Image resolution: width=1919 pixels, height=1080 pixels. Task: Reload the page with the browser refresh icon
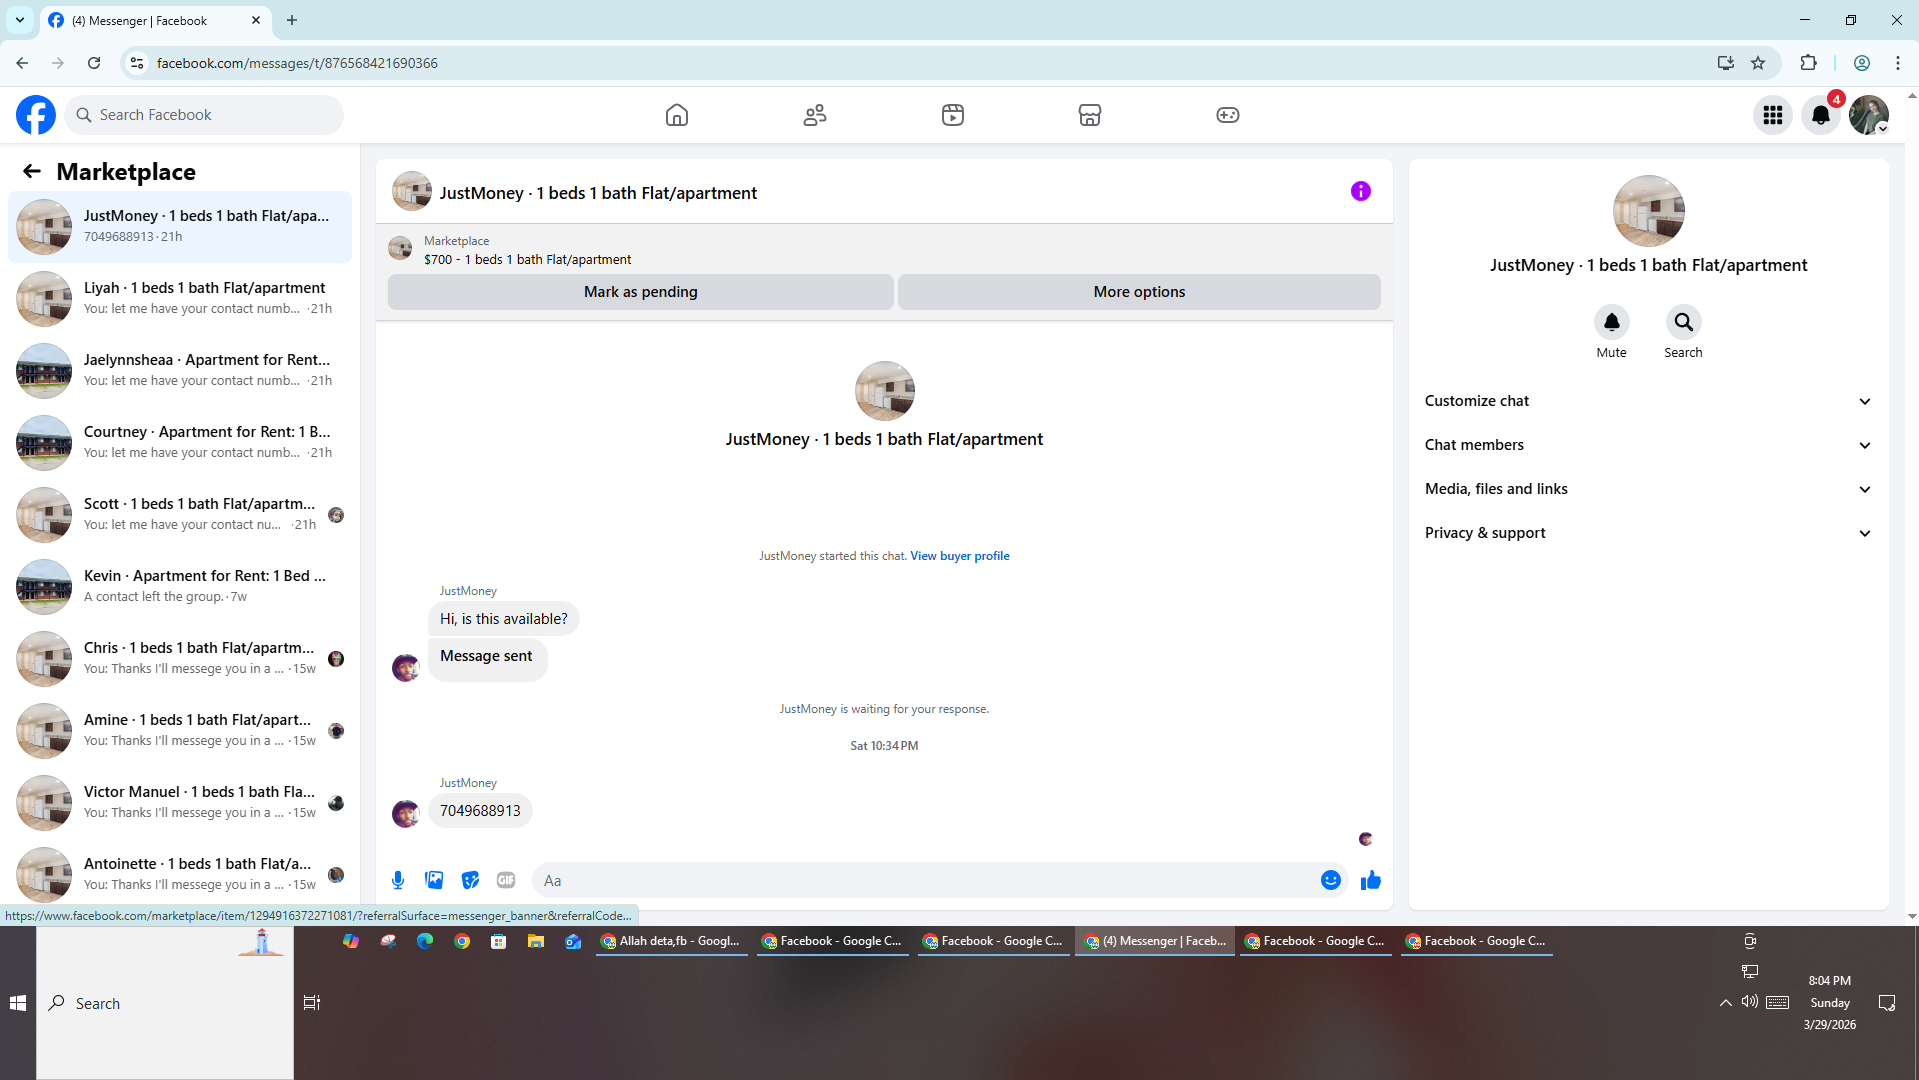coord(94,63)
